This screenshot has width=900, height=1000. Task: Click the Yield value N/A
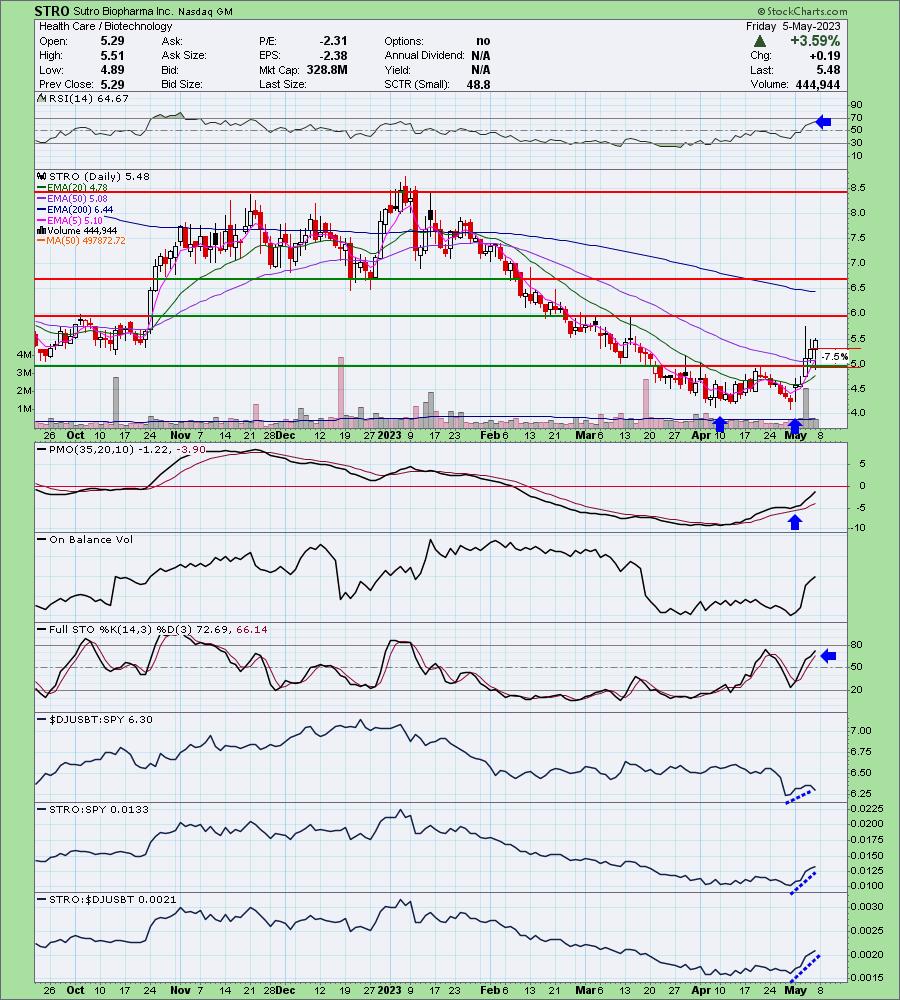point(481,70)
